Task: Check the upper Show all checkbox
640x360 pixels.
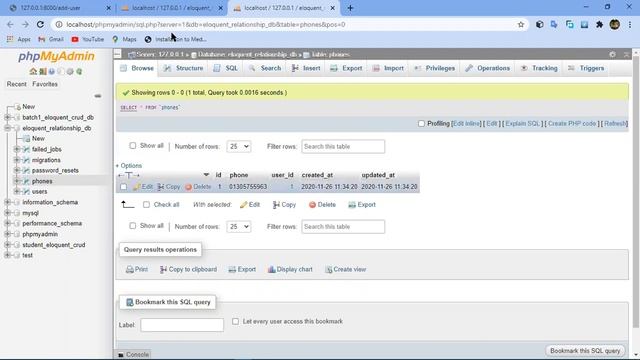Action: [133, 146]
